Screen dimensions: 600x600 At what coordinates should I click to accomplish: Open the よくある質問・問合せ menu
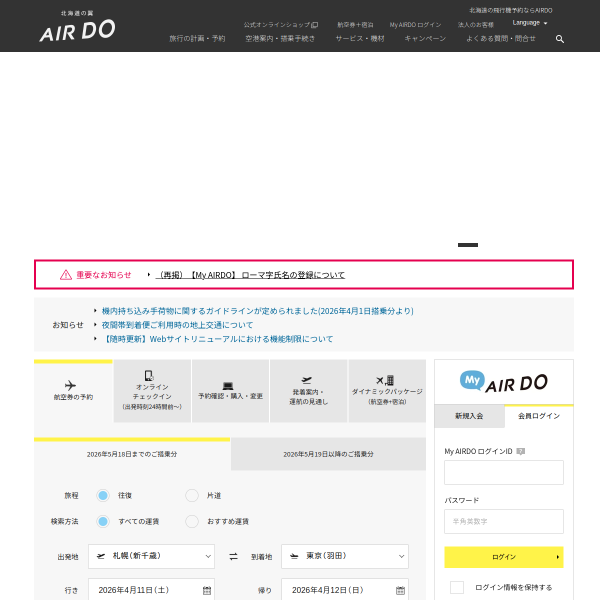pyautogui.click(x=501, y=39)
